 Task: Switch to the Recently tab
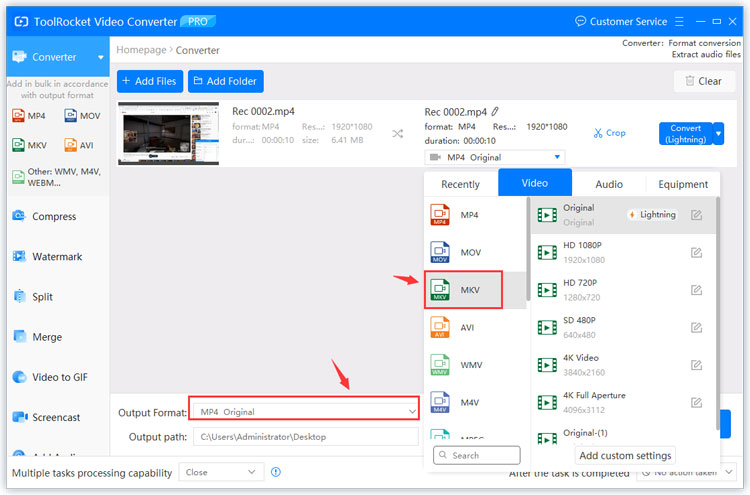[x=460, y=184]
